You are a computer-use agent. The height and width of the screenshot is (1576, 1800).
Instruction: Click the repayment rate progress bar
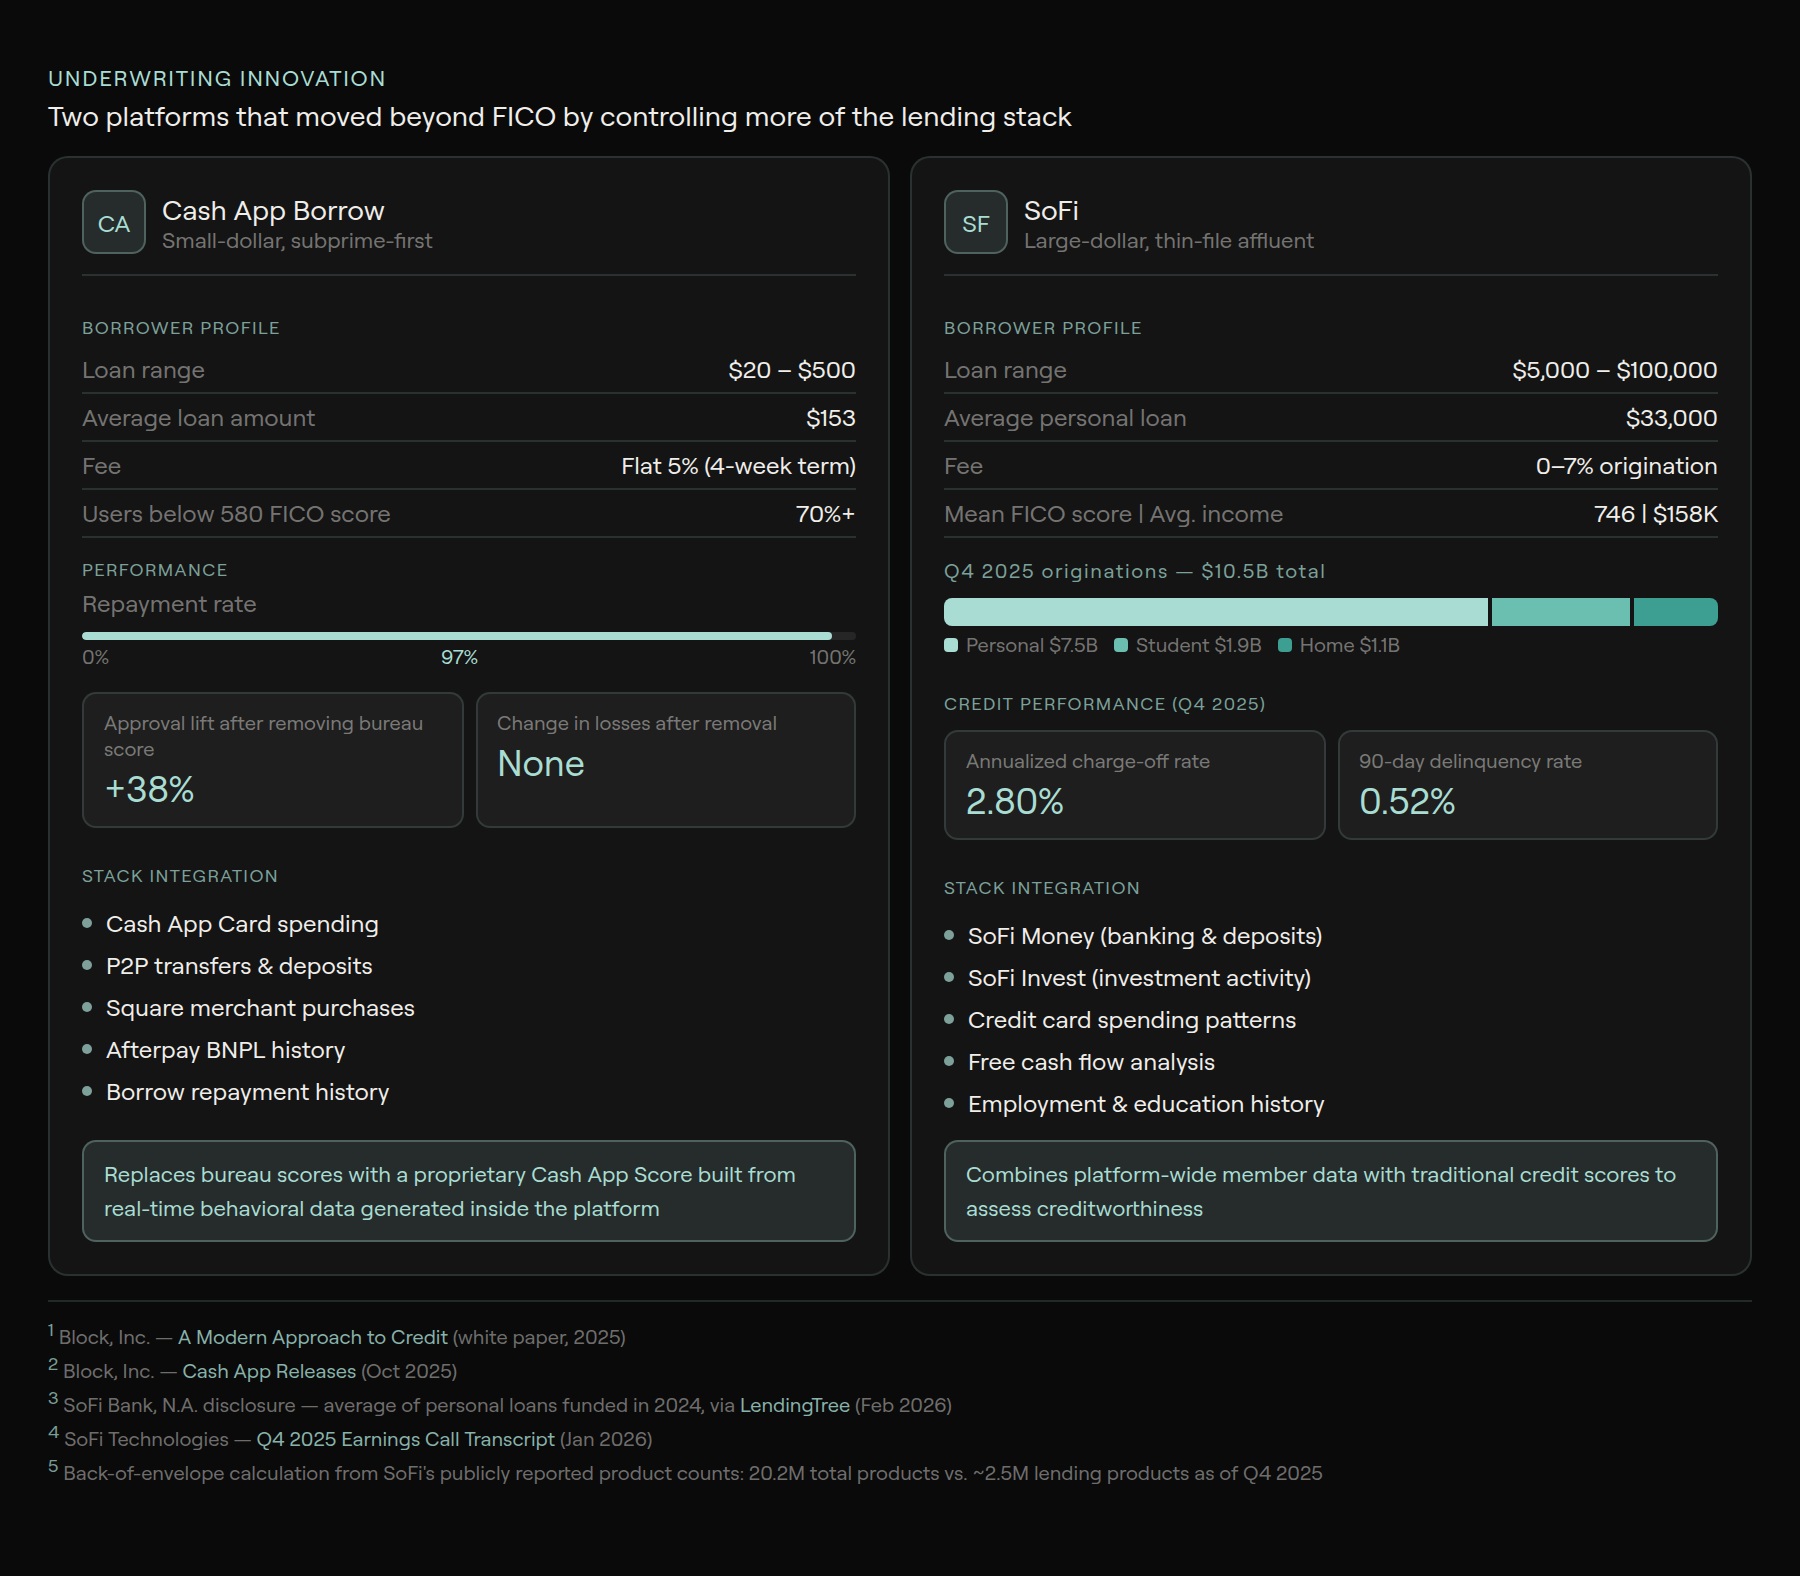click(x=468, y=636)
